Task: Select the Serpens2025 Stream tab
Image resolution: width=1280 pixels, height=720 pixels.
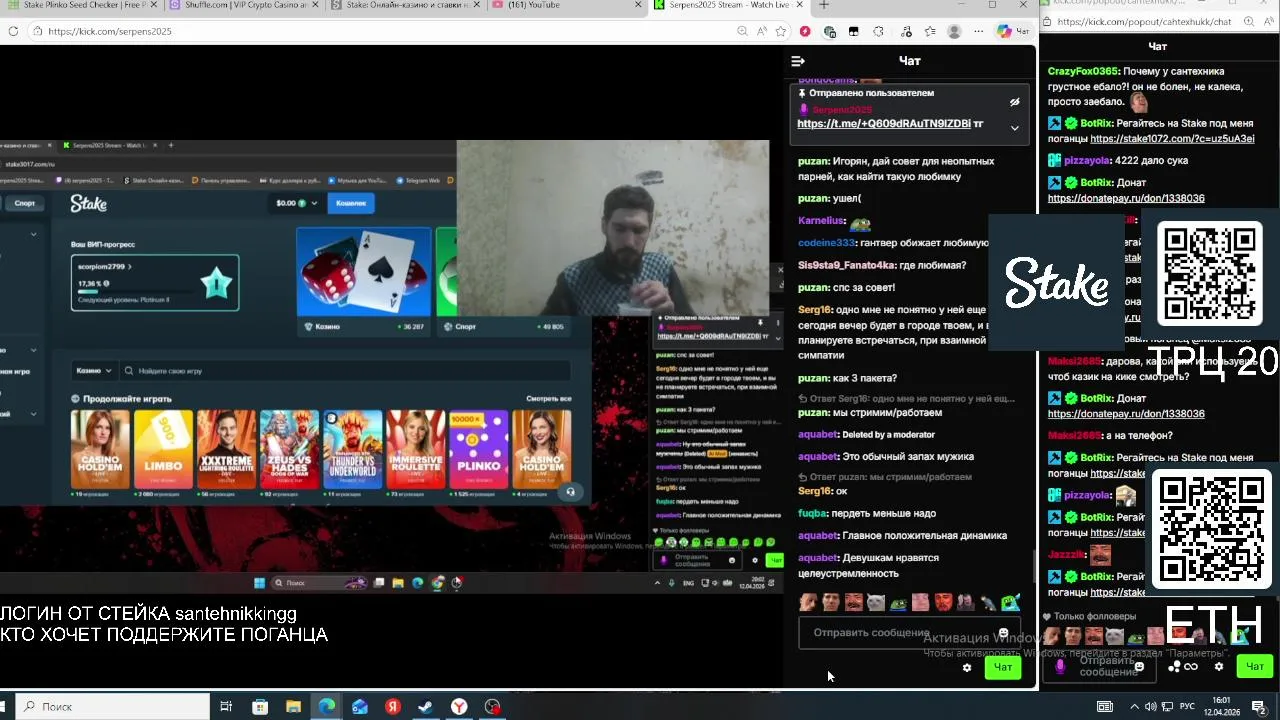Action: (x=728, y=6)
